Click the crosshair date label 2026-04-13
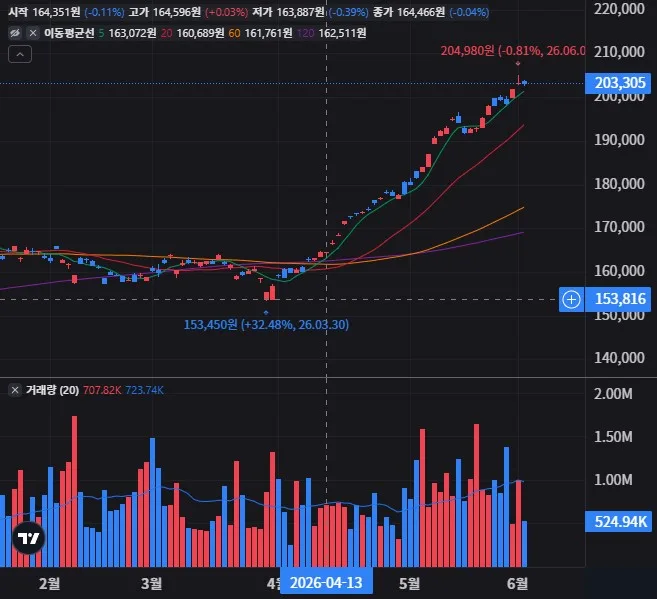657x599 pixels. [x=326, y=583]
